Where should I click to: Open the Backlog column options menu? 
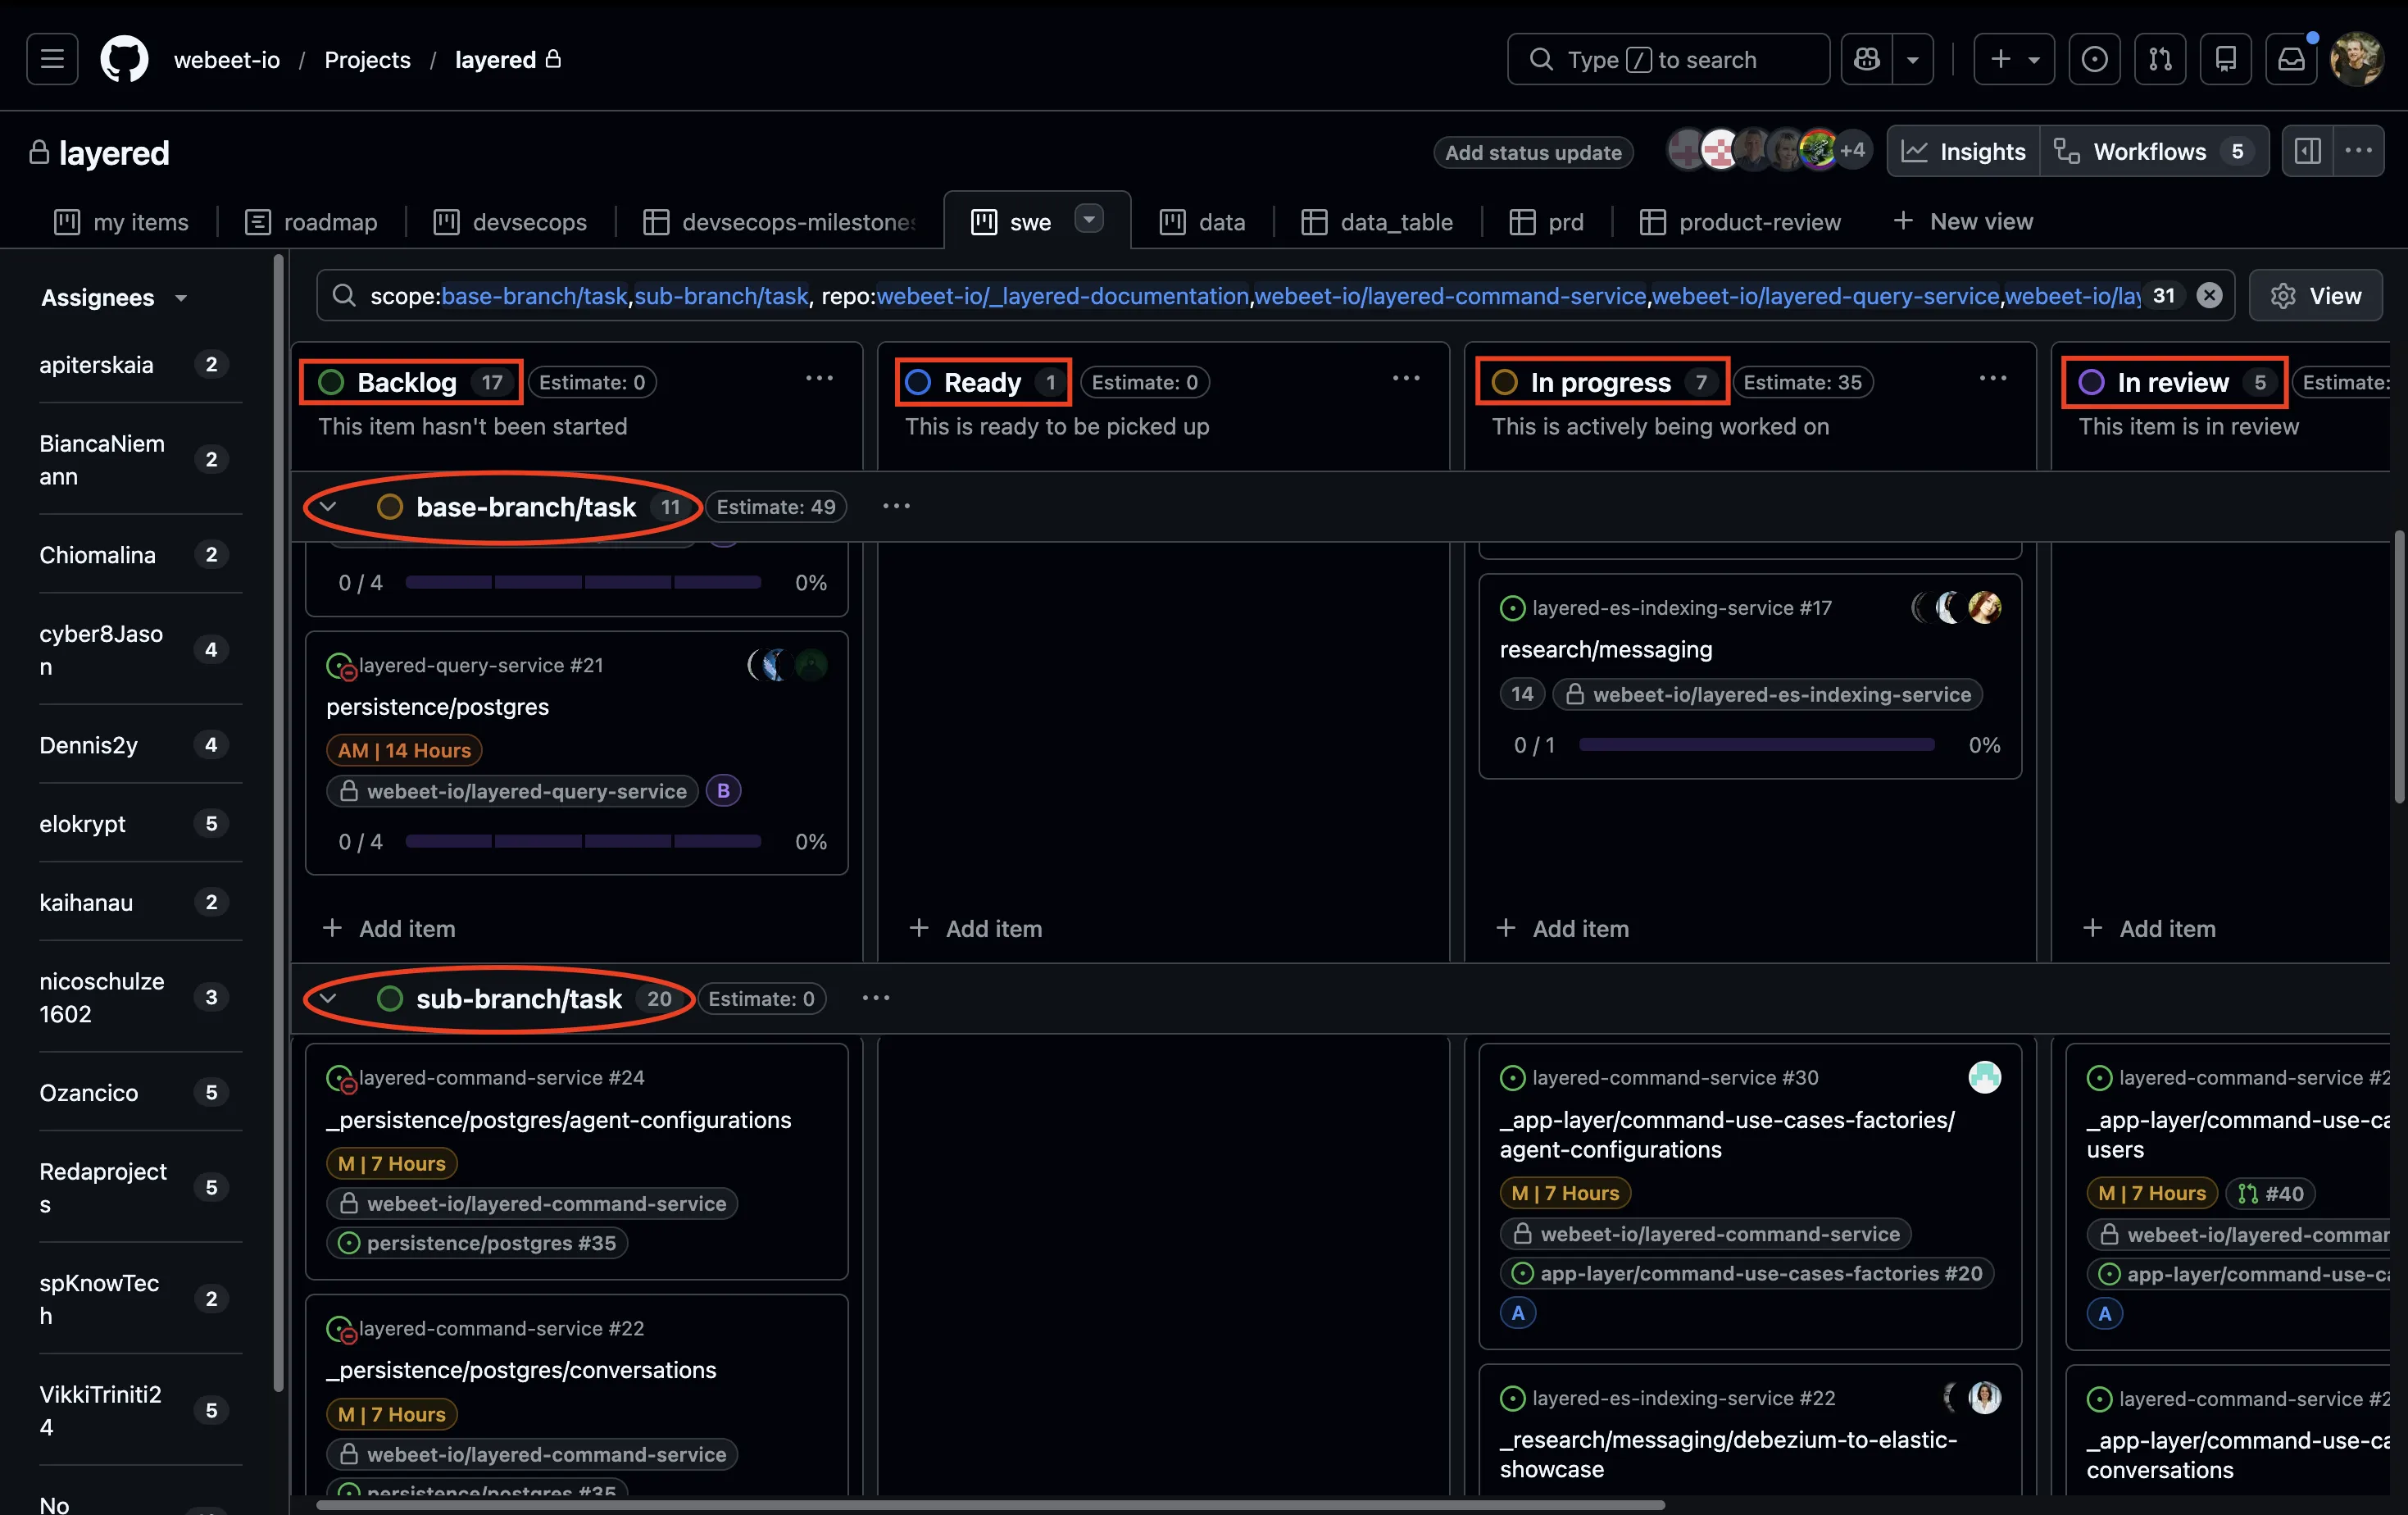(x=819, y=379)
